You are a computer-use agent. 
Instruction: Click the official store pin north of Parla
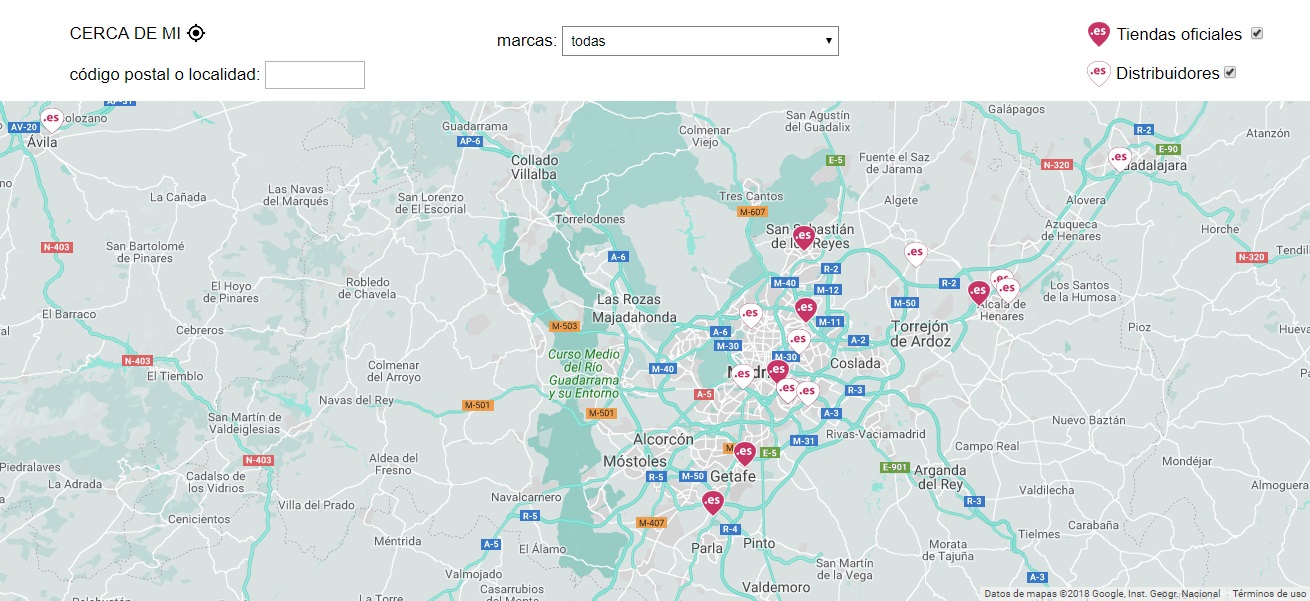point(713,501)
